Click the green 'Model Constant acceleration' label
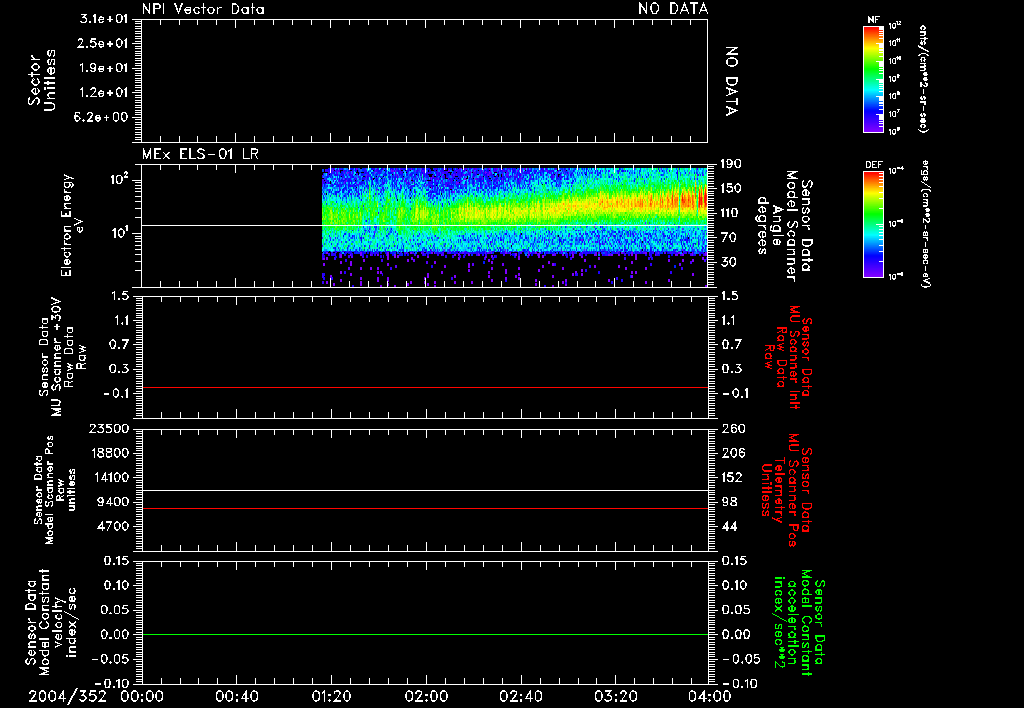The image size is (1024, 708). [800, 622]
